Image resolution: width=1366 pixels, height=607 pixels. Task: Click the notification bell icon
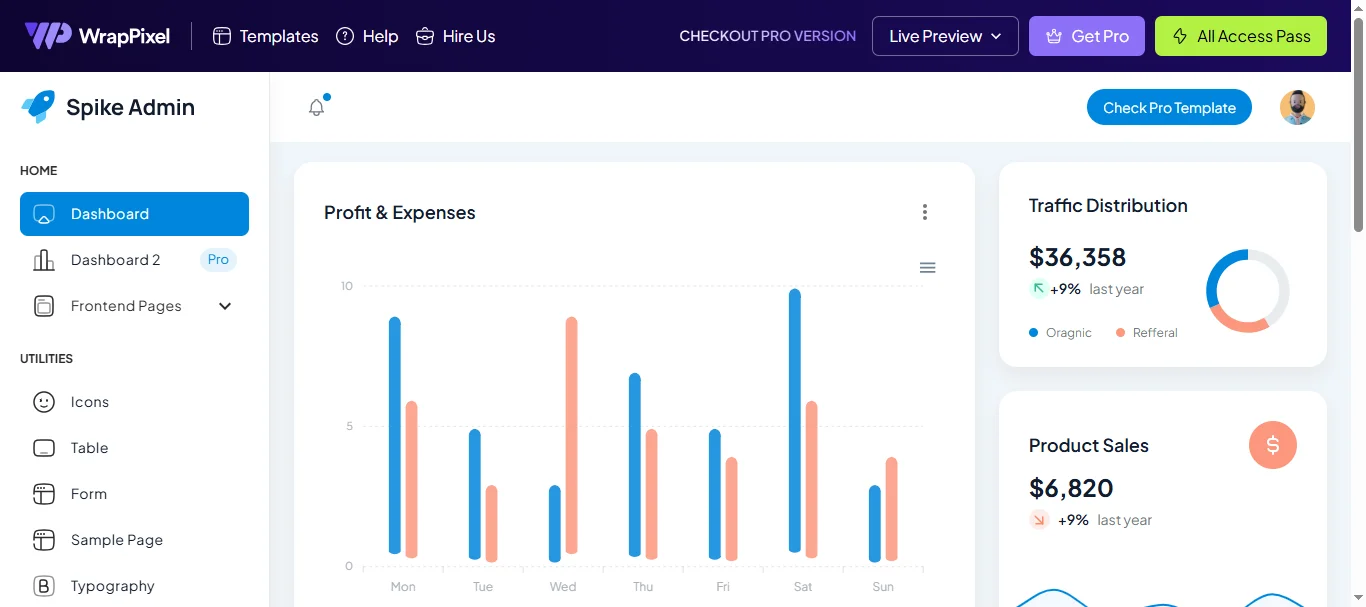[317, 107]
